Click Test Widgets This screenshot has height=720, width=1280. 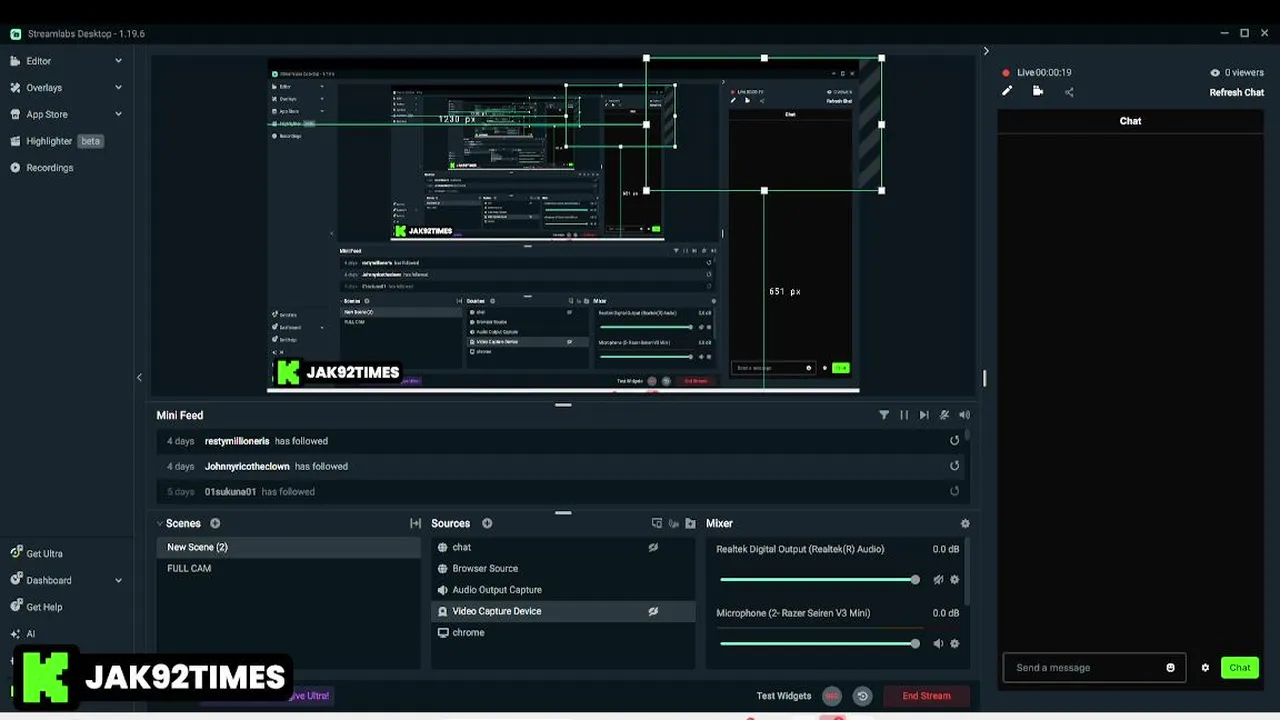pos(784,696)
